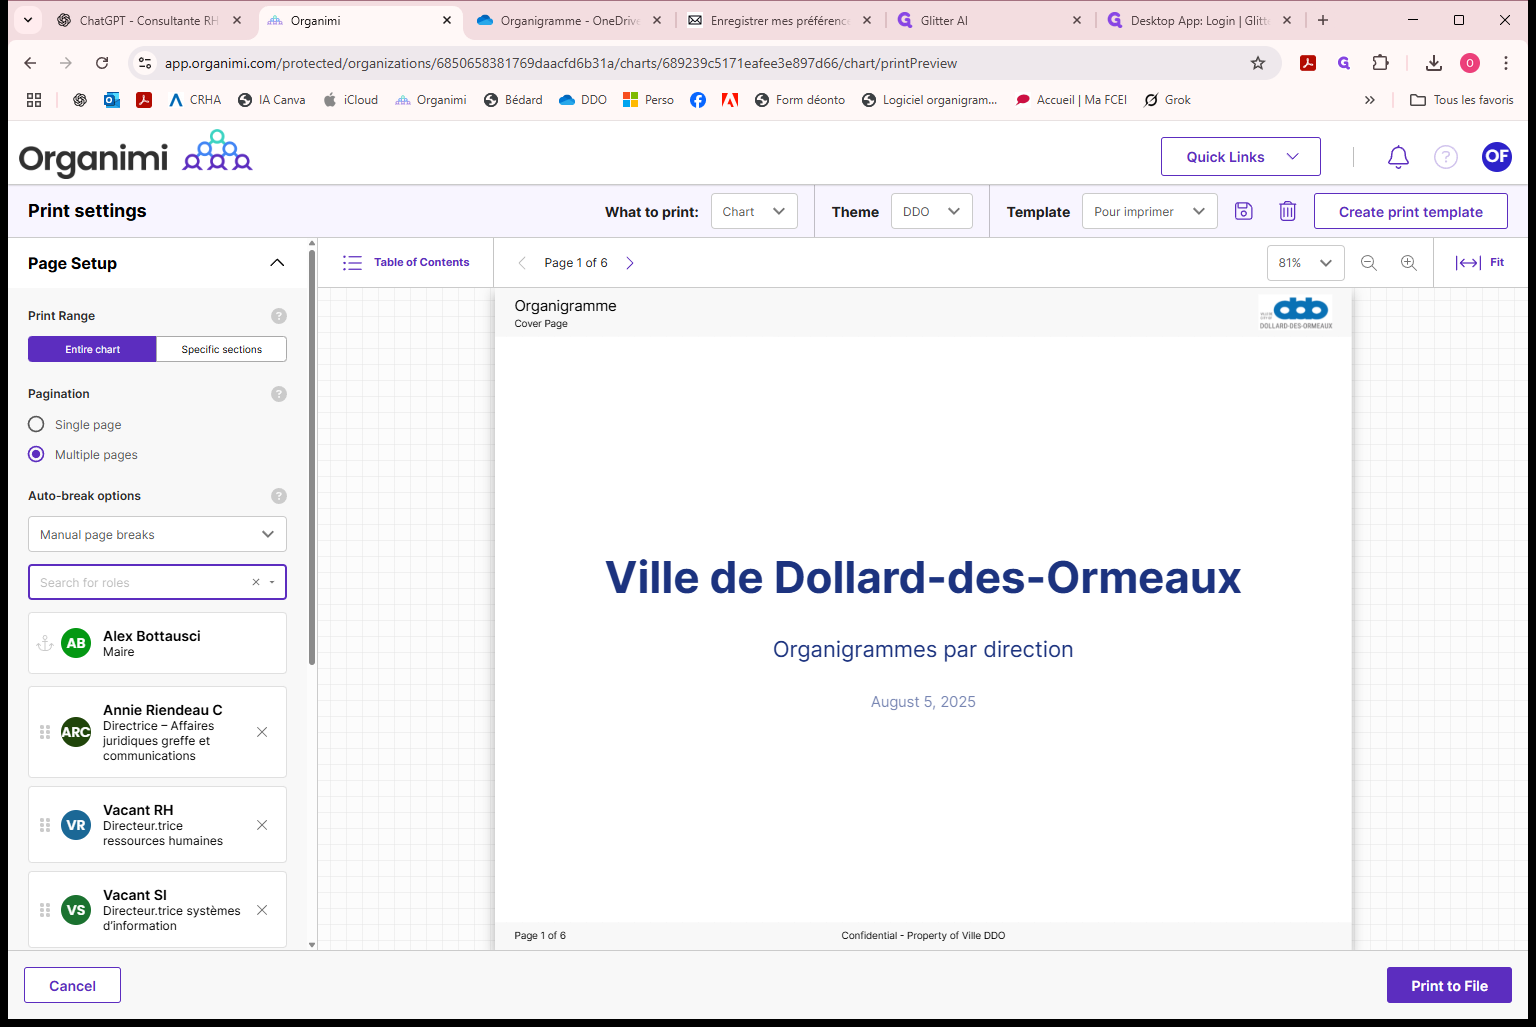Remove Annie Riendeau C page break

(262, 732)
